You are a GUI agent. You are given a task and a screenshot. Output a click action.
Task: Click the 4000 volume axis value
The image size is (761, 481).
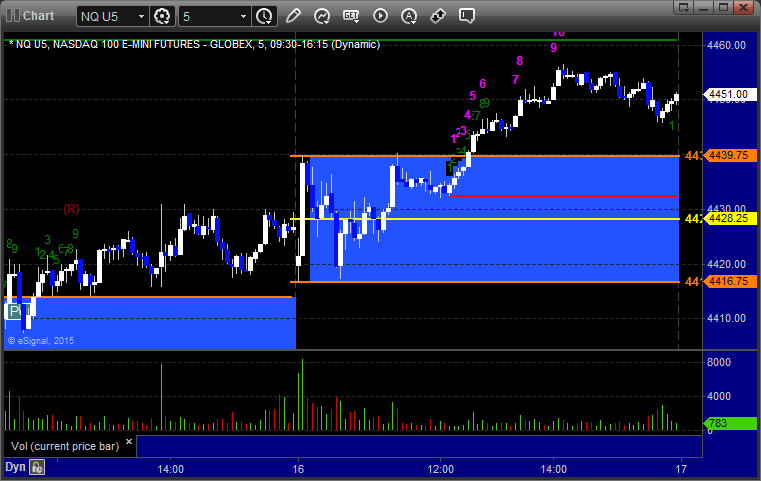pos(719,396)
